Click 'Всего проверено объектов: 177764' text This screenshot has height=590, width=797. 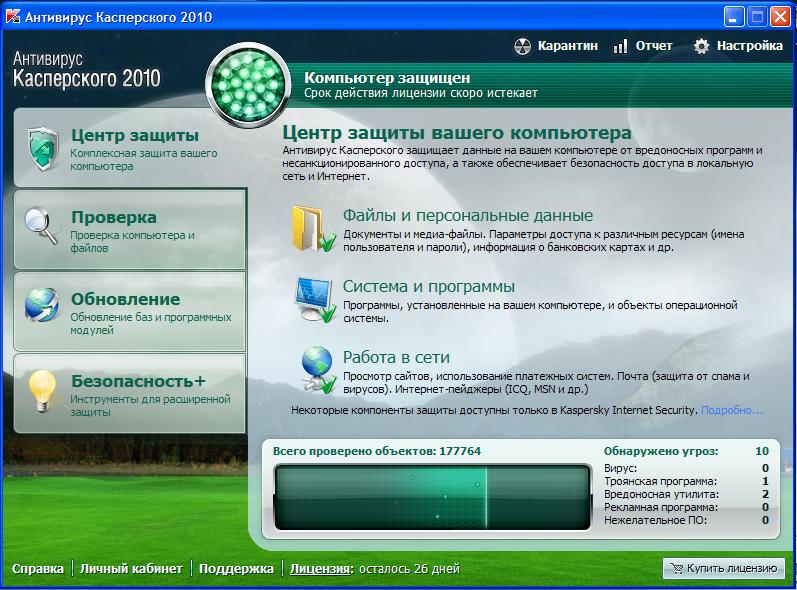pos(377,451)
